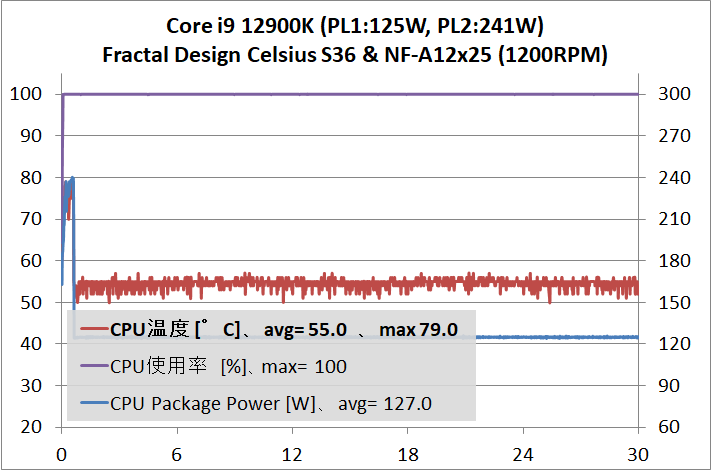
Task: Click the blue Package Power legend line marker
Action: tap(94, 402)
